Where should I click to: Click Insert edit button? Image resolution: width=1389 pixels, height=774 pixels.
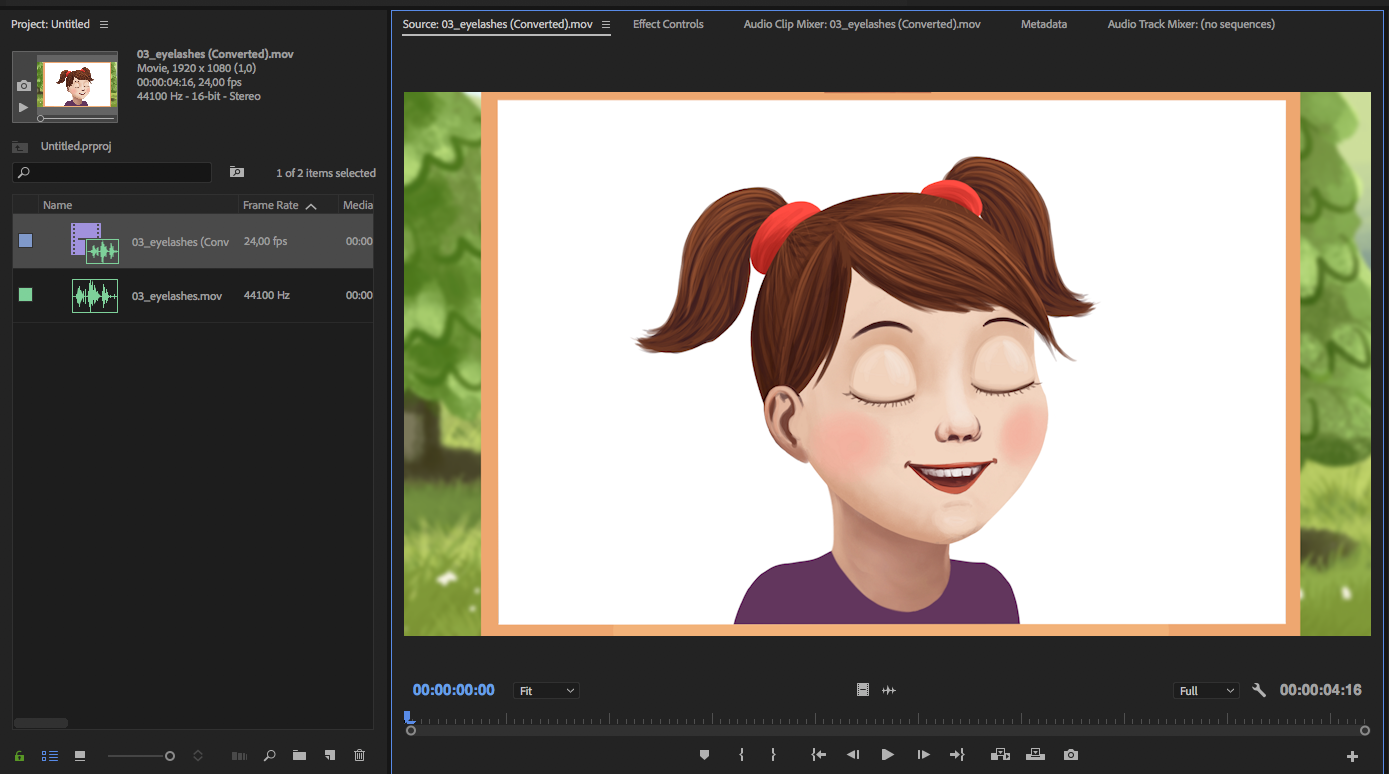999,755
